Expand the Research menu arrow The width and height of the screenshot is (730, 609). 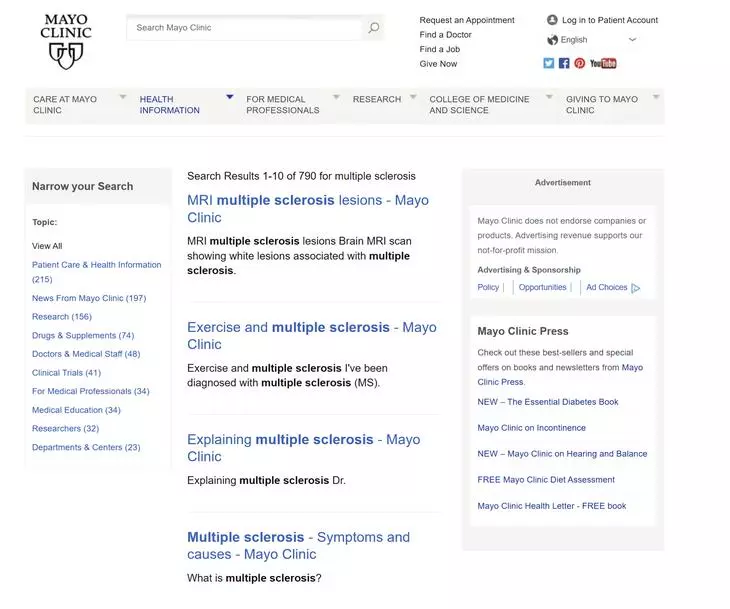pyautogui.click(x=413, y=97)
